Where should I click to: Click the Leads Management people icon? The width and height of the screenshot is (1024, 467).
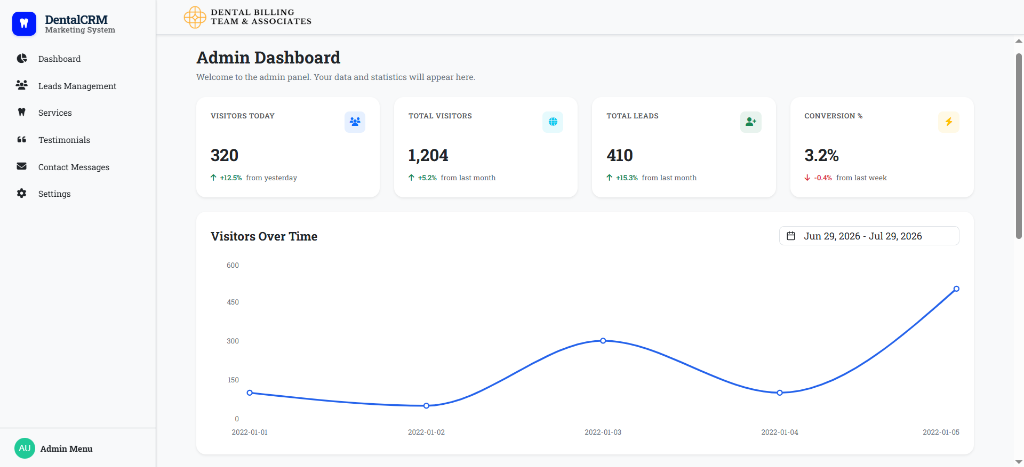tap(22, 86)
